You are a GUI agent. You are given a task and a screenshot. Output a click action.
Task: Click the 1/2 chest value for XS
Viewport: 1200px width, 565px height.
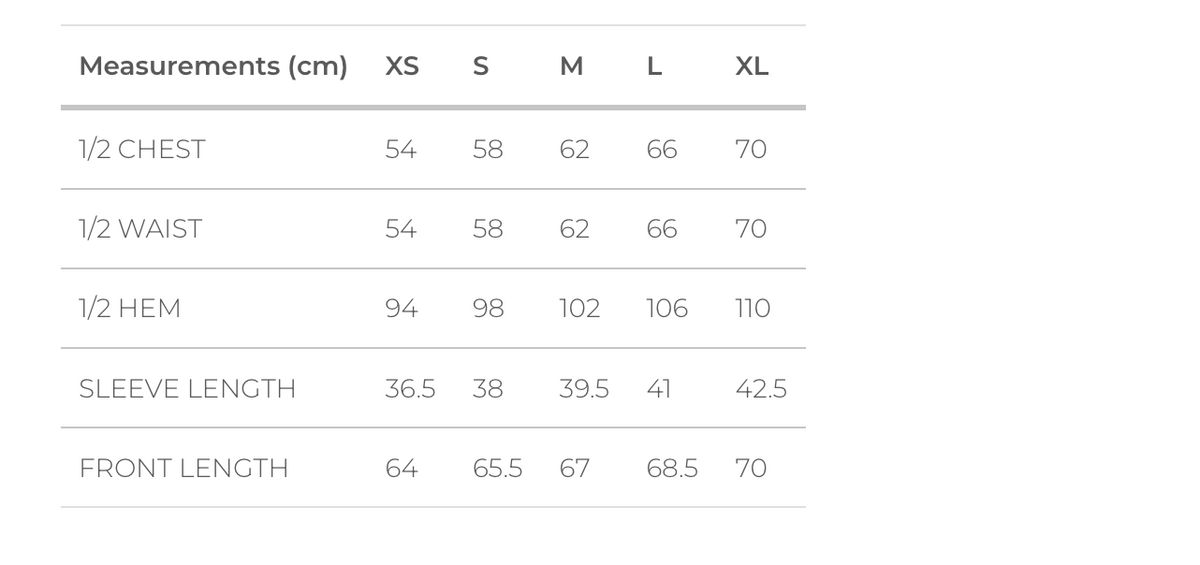pos(401,150)
